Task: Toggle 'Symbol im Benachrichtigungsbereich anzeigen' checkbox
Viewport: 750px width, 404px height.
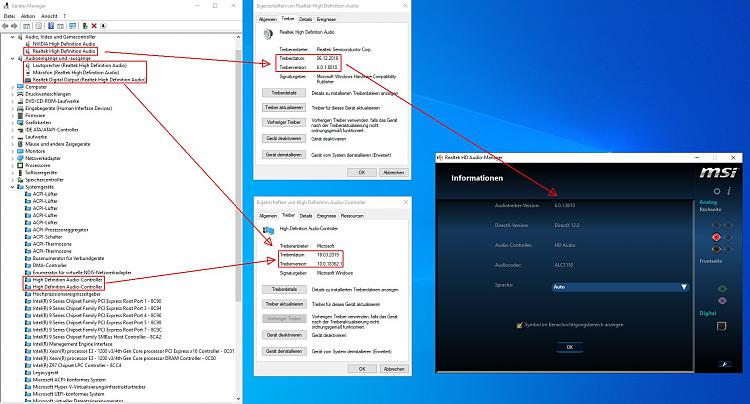Action: pyautogui.click(x=519, y=325)
